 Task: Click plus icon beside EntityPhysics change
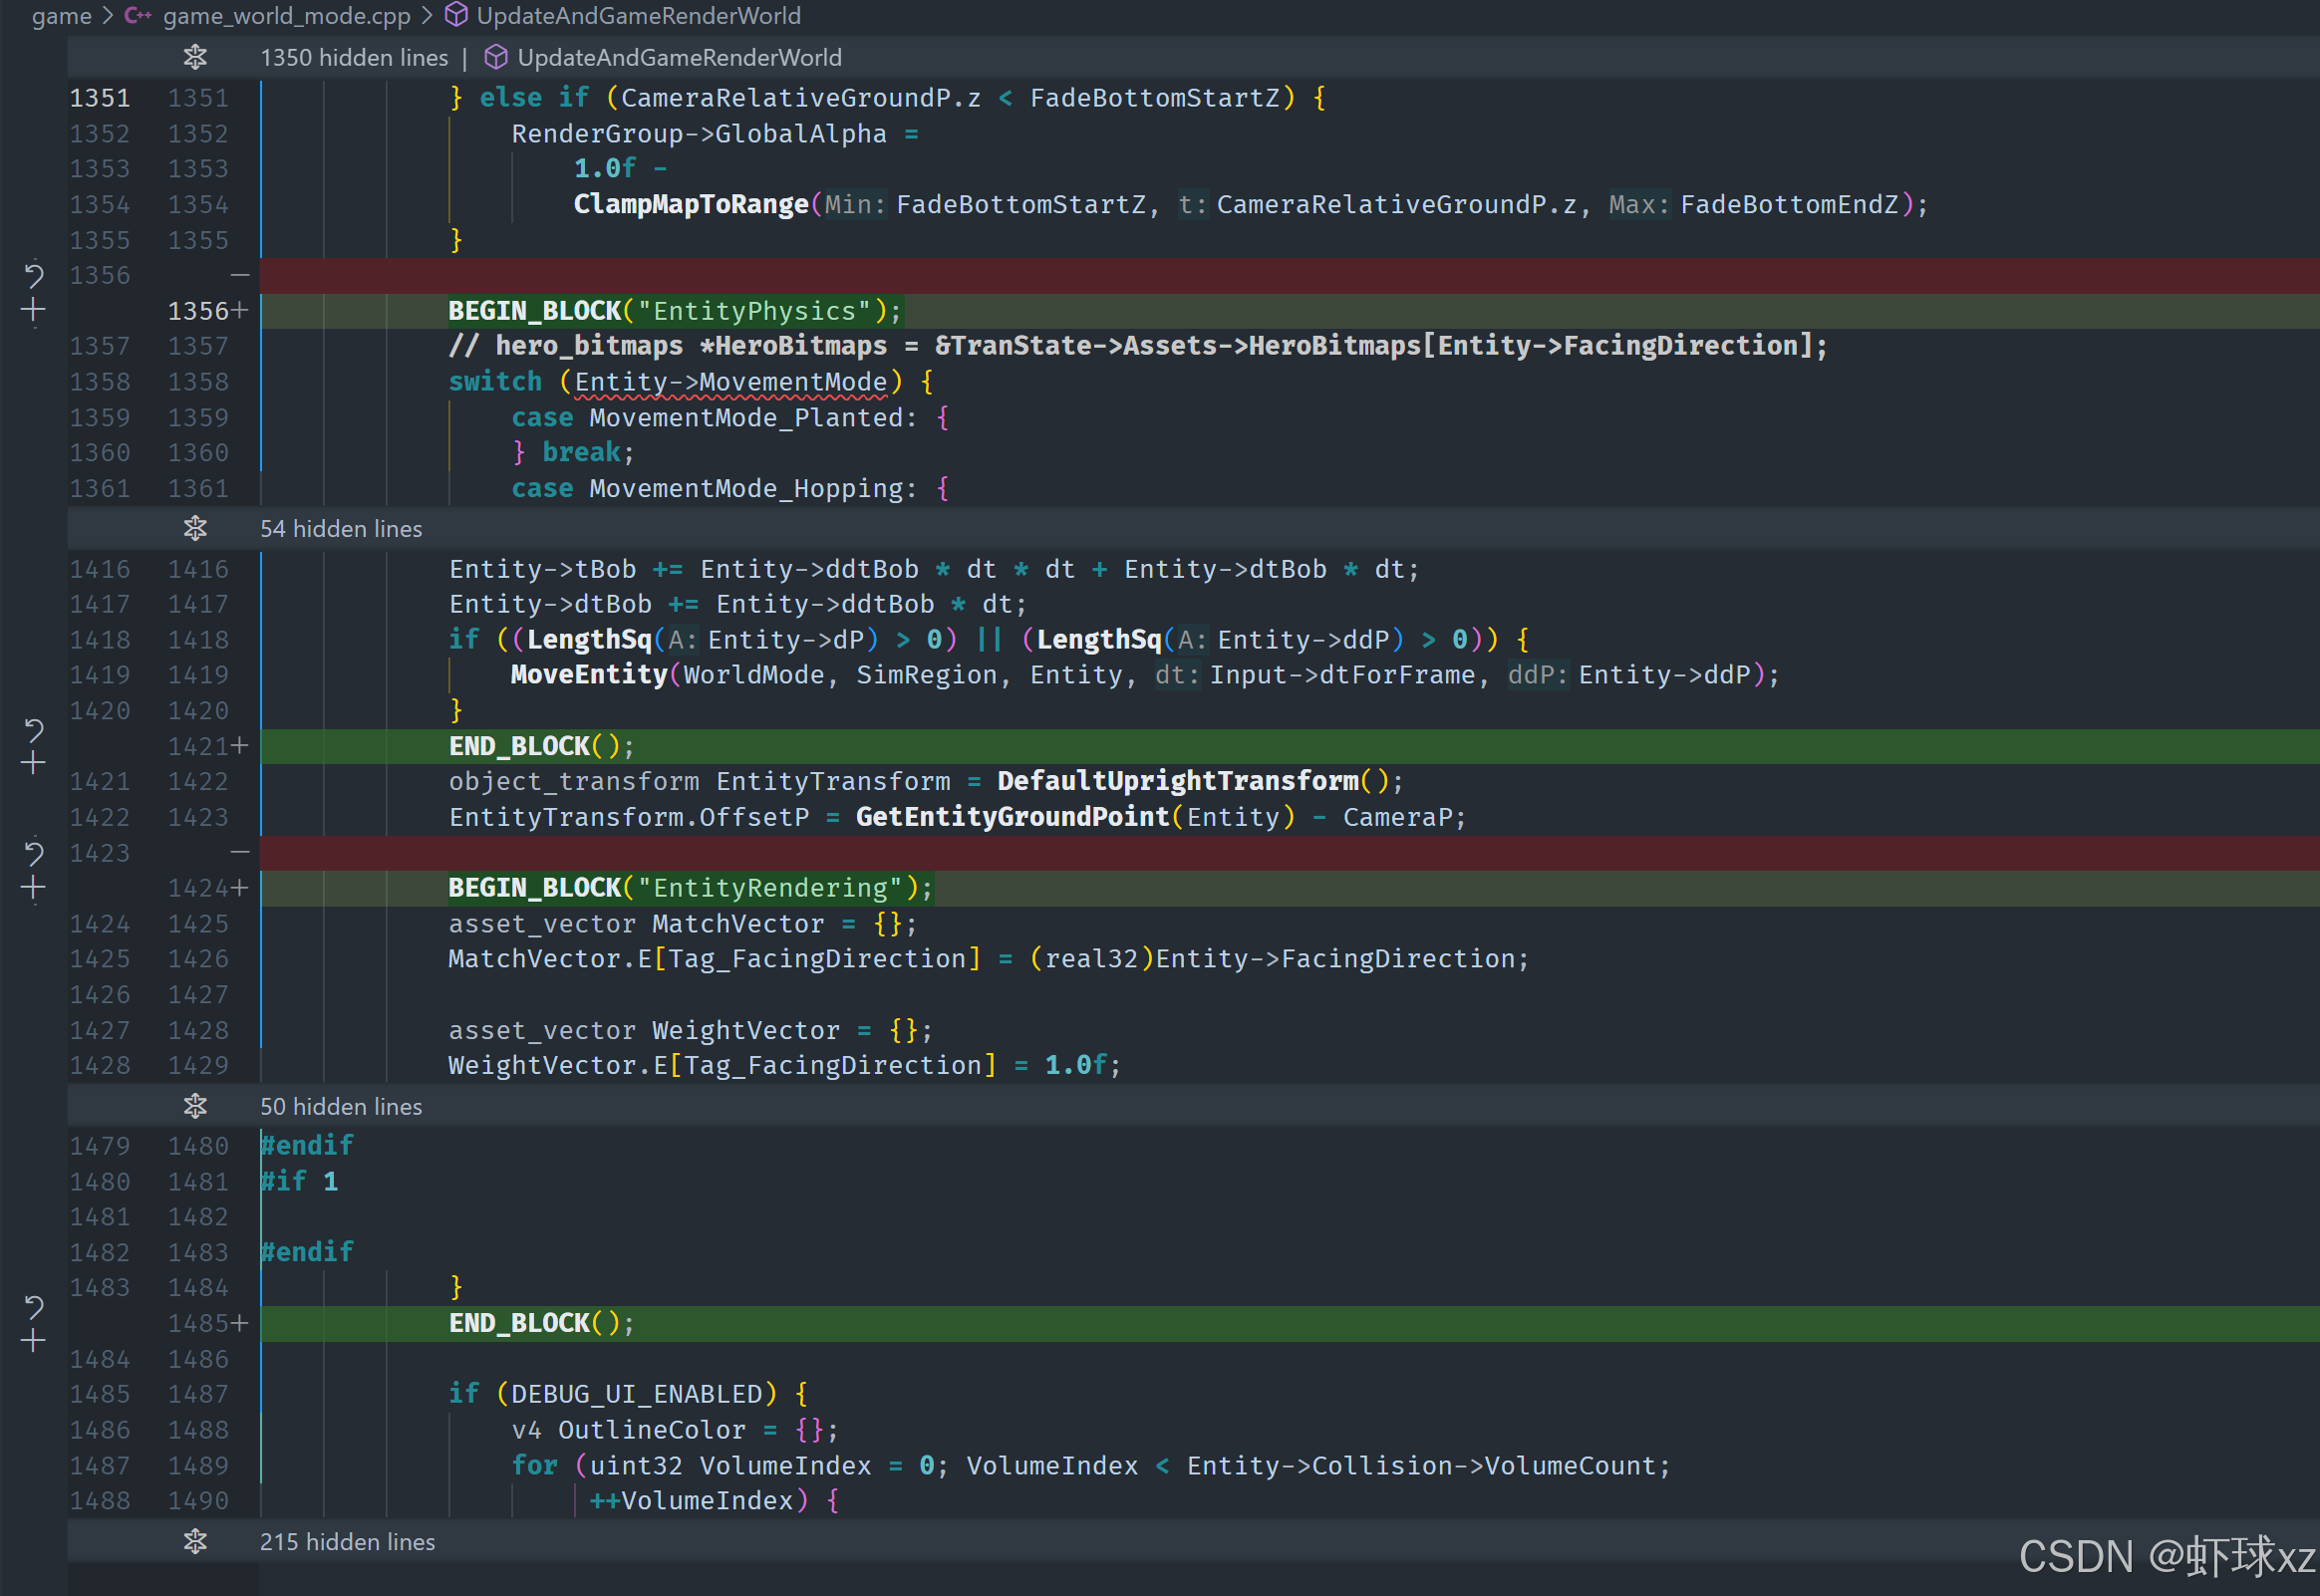point(34,311)
